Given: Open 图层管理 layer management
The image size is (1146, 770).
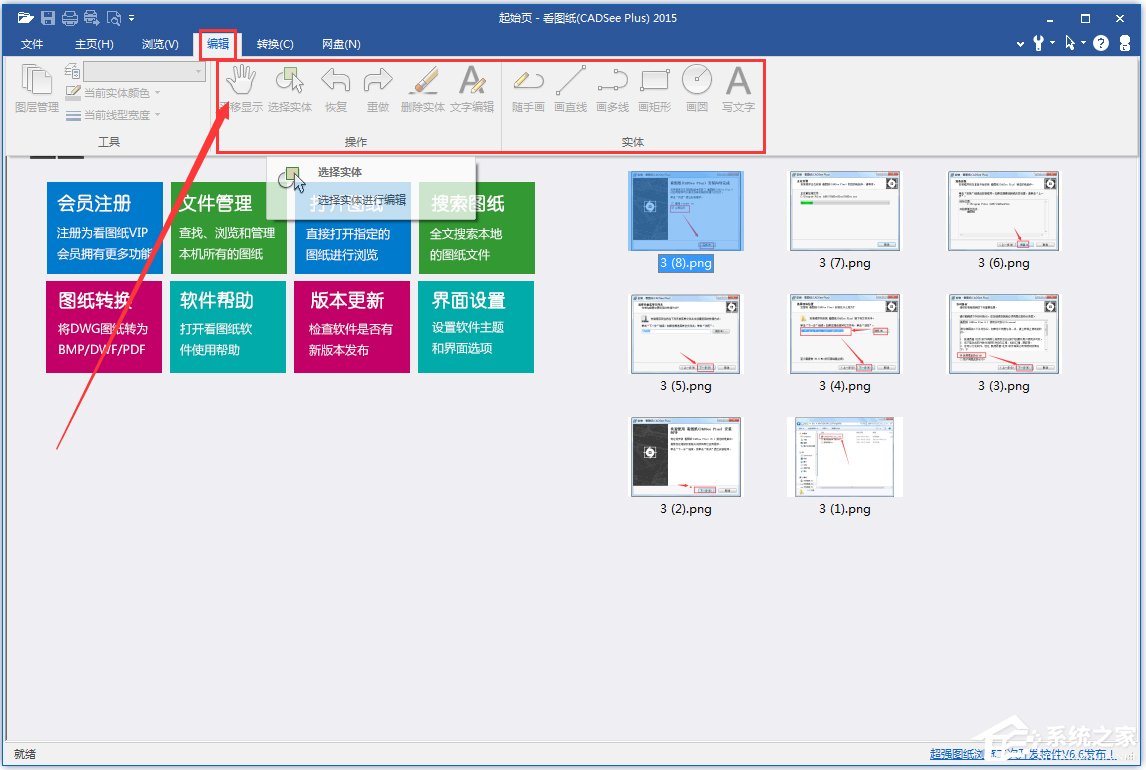Looking at the screenshot, I should coord(37,88).
